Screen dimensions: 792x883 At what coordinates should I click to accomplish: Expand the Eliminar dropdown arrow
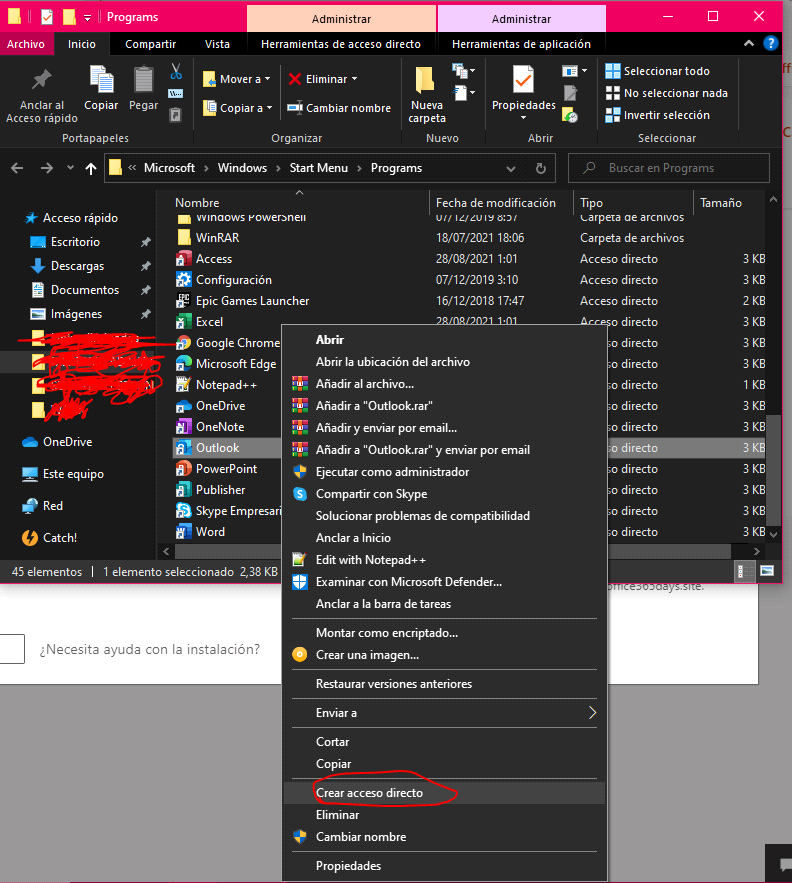click(354, 79)
